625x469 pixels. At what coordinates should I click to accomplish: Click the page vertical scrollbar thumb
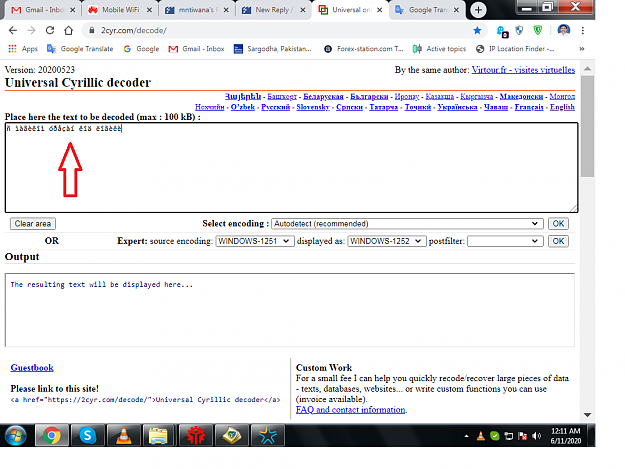[x=587, y=126]
